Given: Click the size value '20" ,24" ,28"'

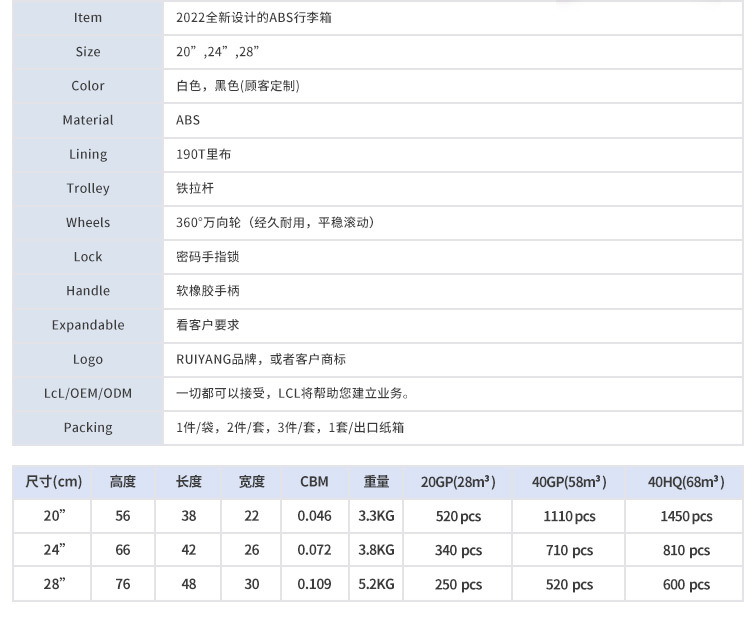Looking at the screenshot, I should coord(218,52).
